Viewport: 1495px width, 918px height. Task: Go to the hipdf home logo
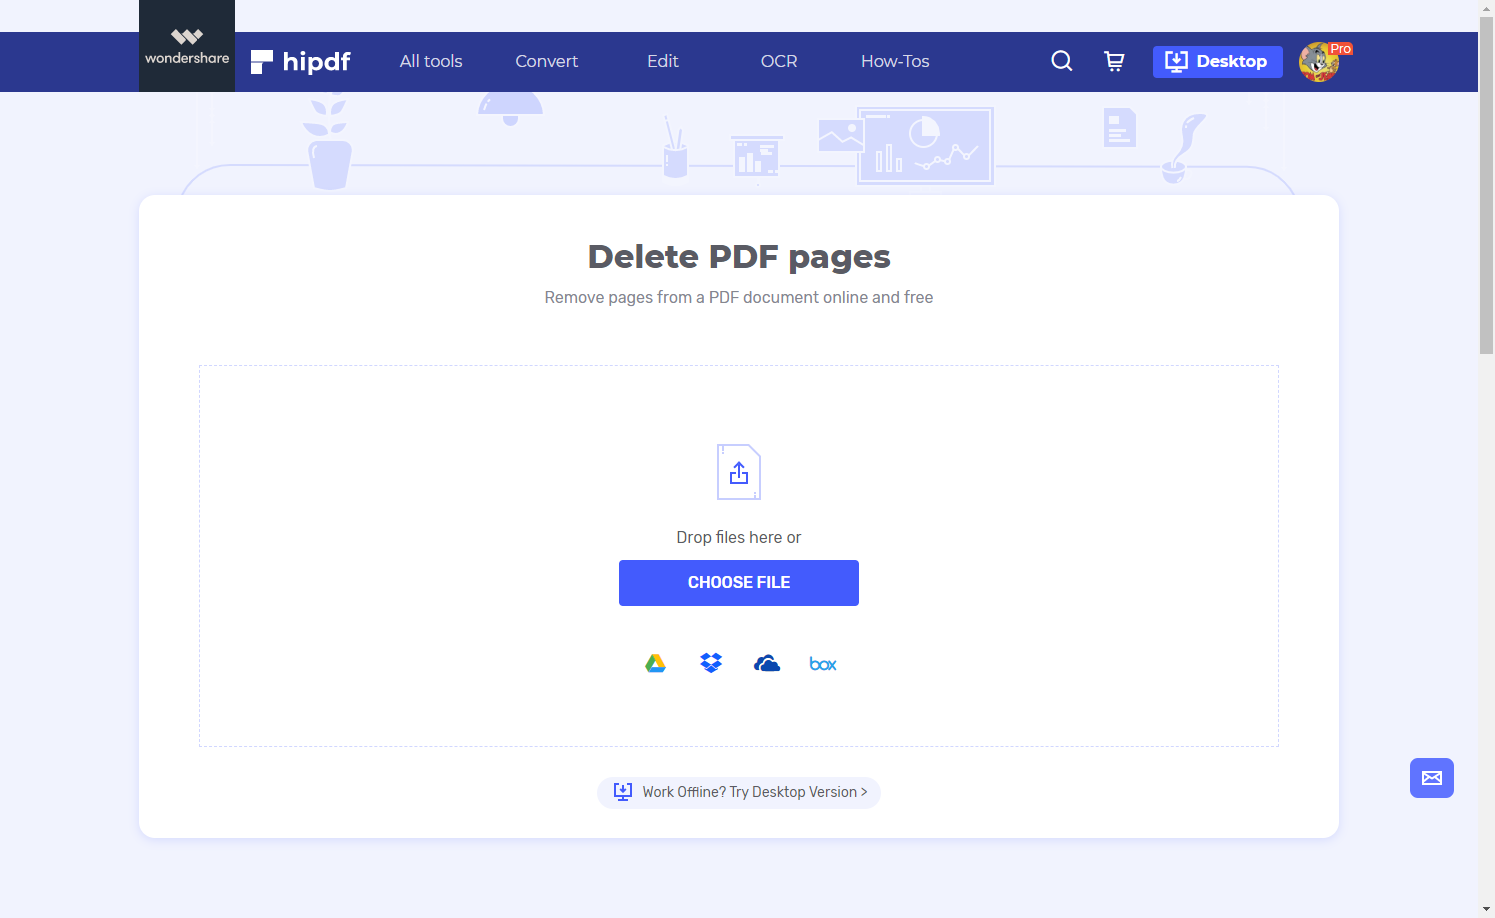(301, 62)
